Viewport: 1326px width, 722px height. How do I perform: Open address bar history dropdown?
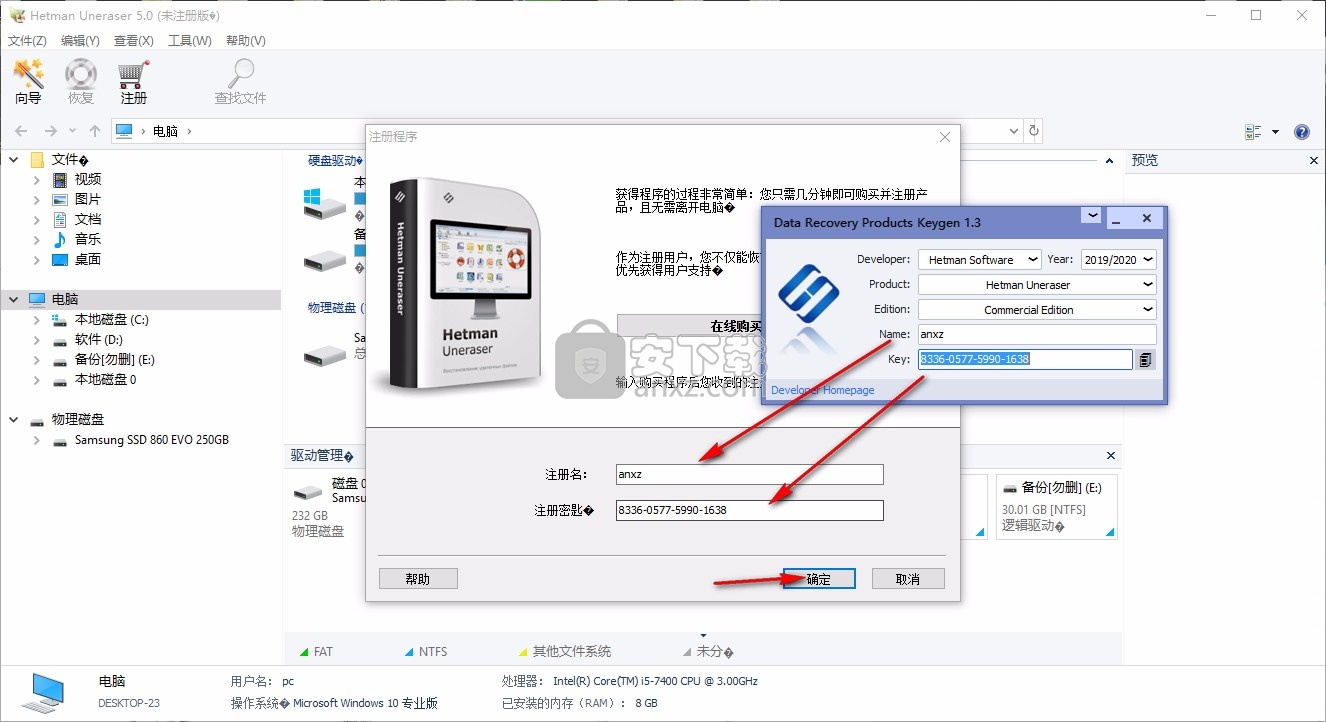click(x=1014, y=131)
